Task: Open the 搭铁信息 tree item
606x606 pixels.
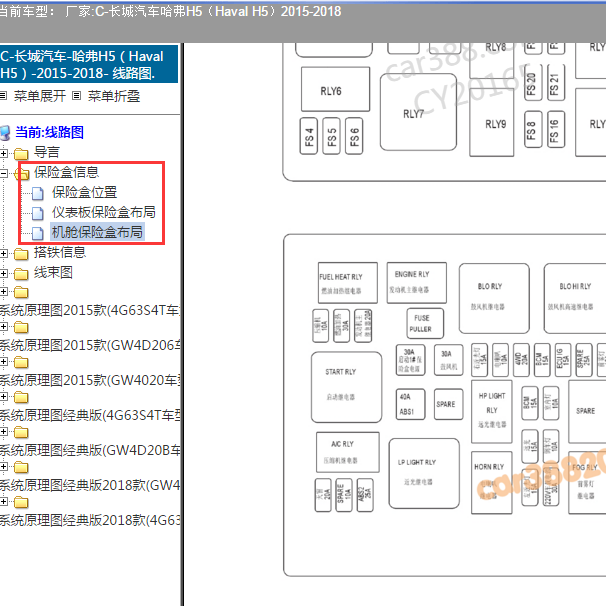Action: (x=60, y=252)
